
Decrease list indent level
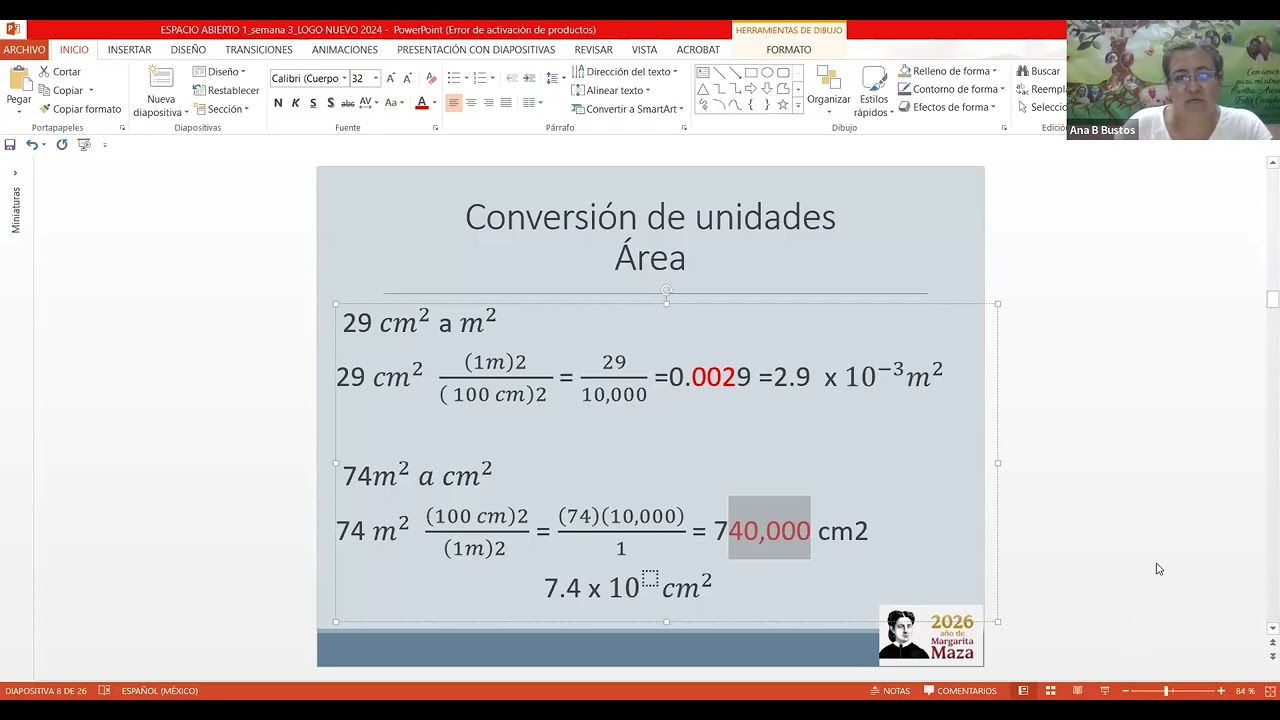tap(512, 78)
